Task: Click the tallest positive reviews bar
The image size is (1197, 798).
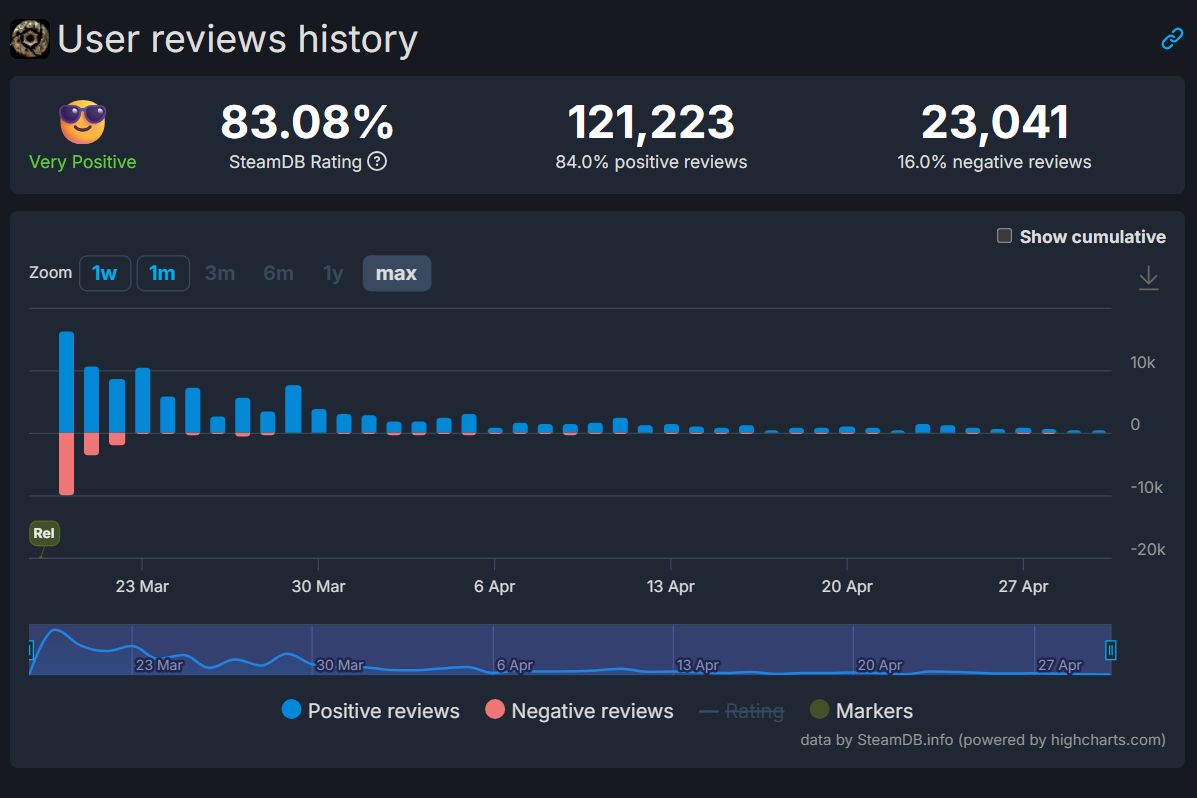Action: tap(66, 382)
